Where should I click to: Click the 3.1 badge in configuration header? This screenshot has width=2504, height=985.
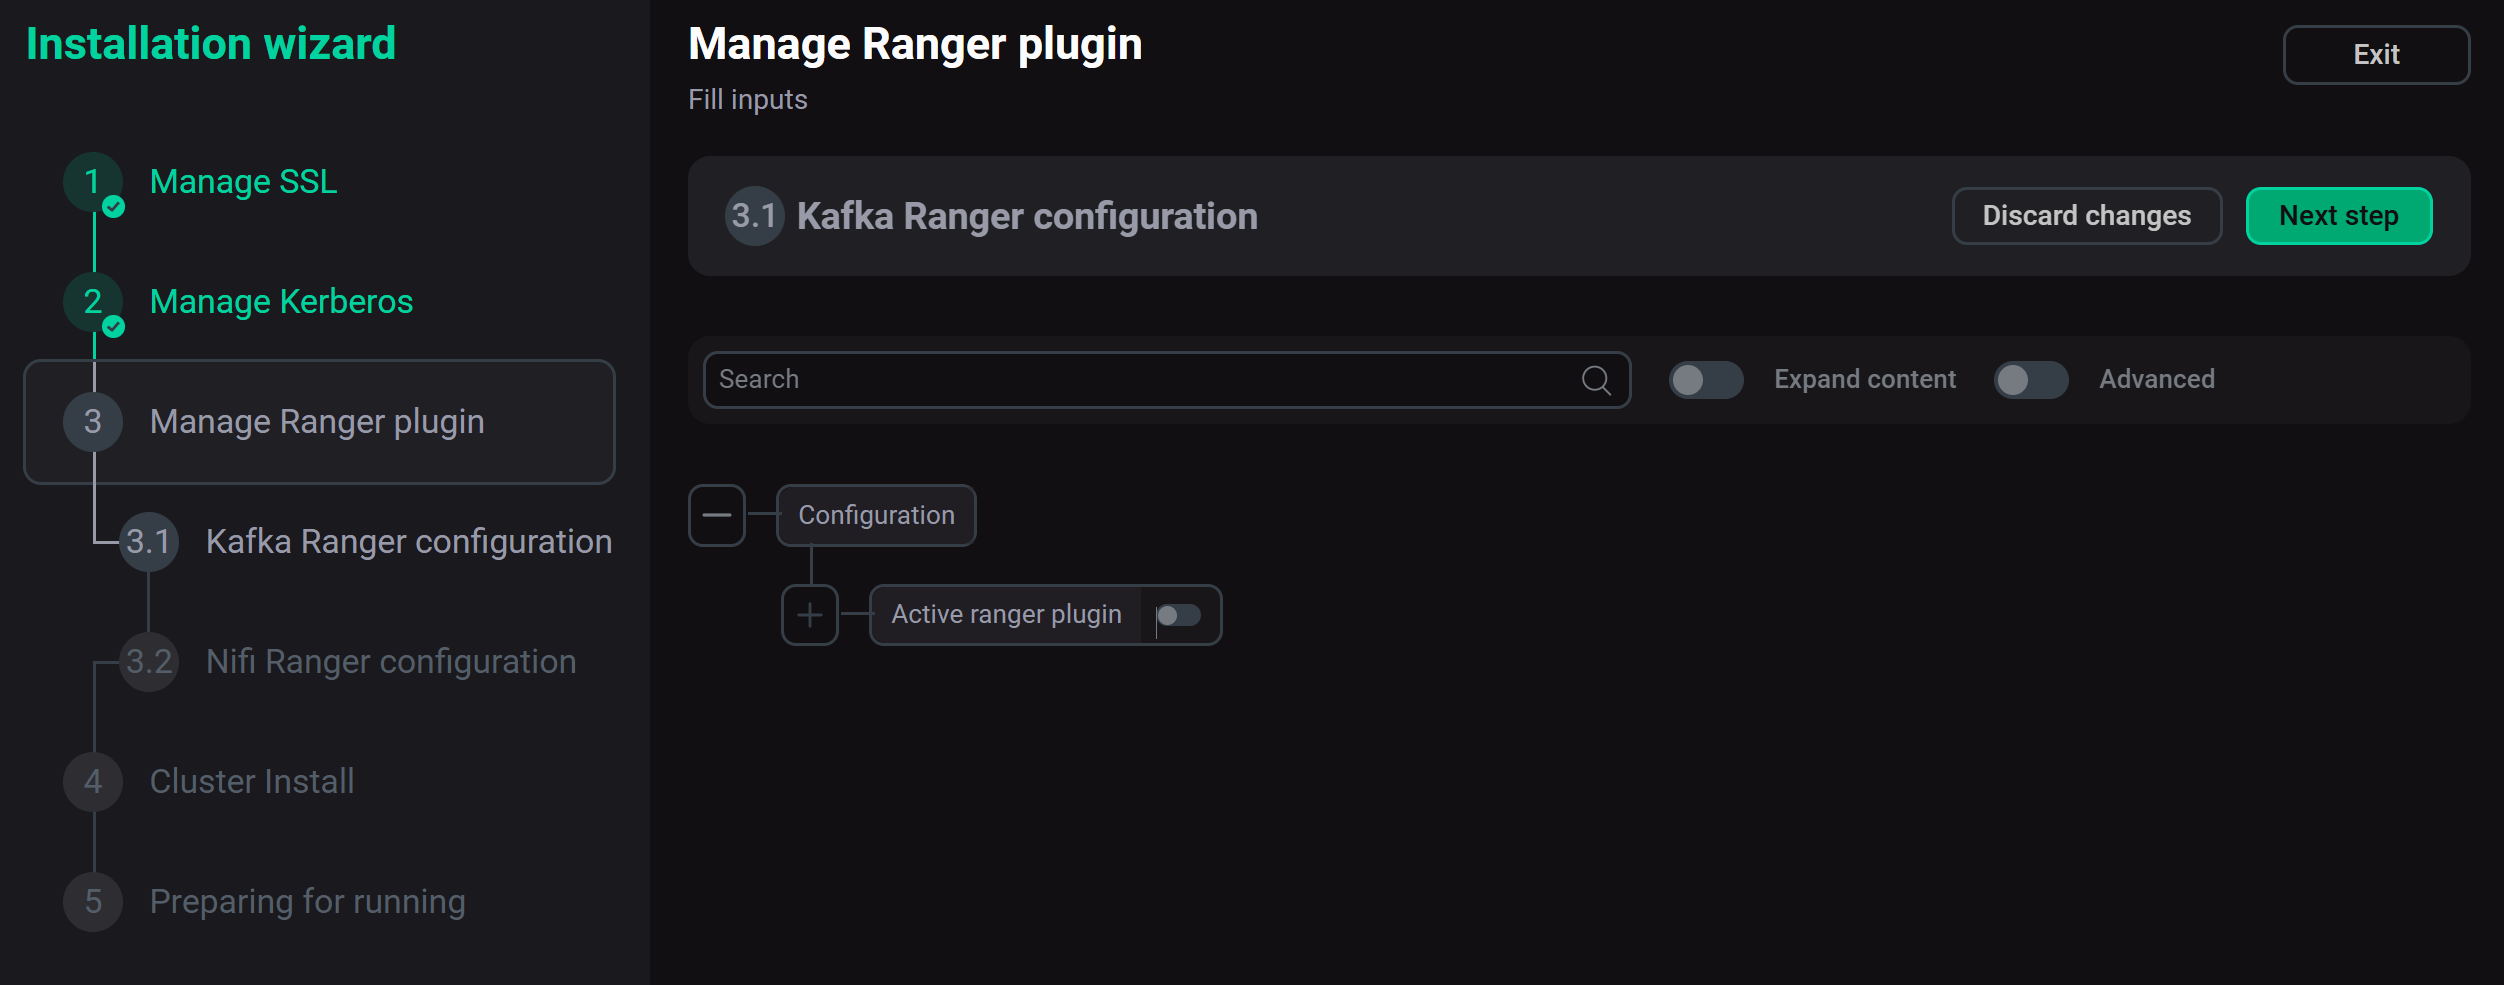point(755,216)
